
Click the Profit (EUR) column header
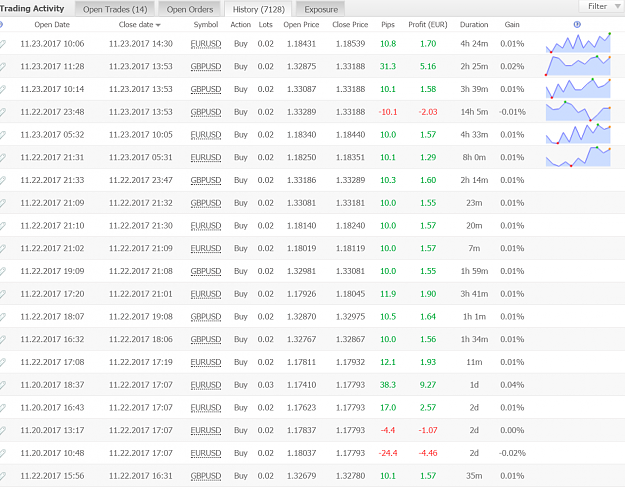428,24
